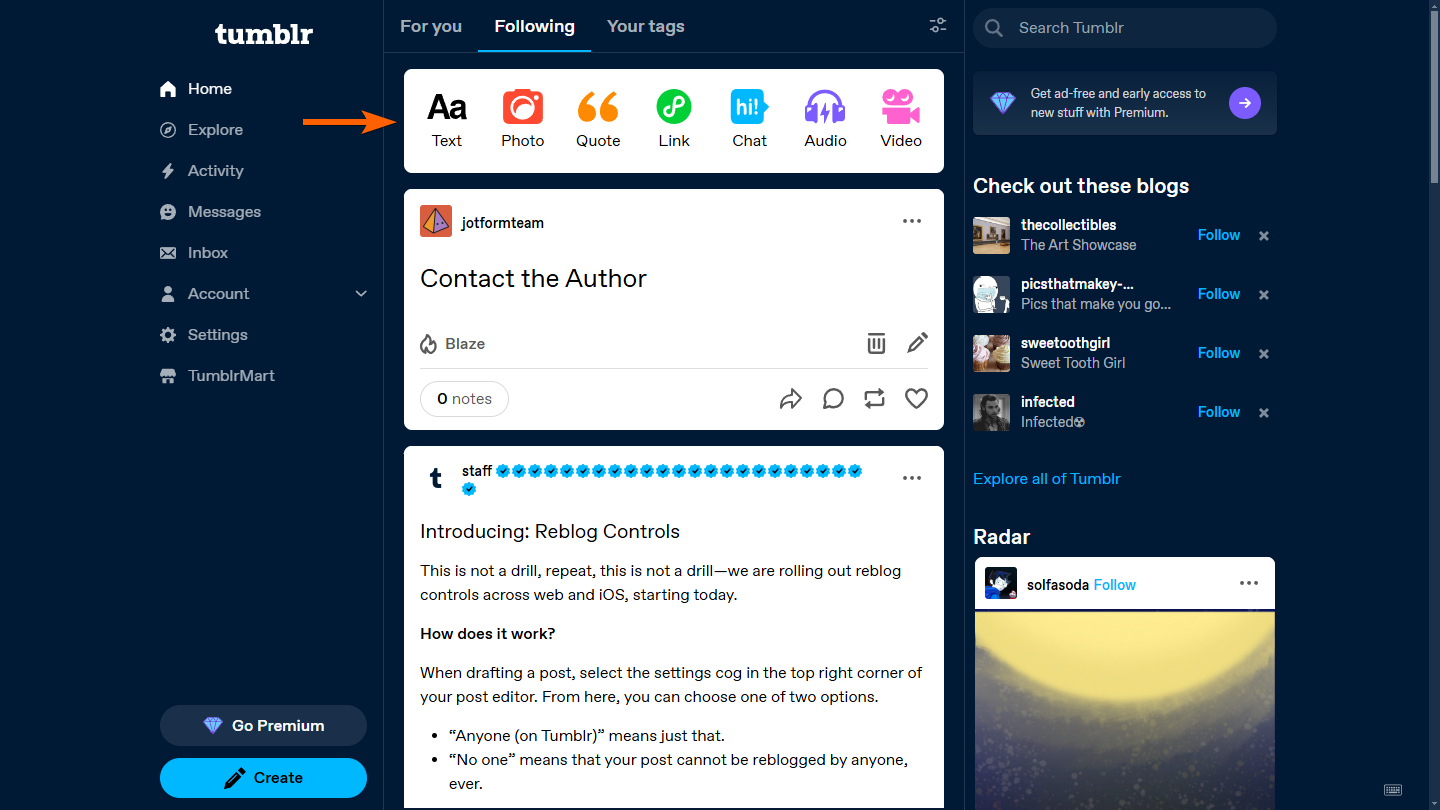Click the Create post button

(263, 778)
